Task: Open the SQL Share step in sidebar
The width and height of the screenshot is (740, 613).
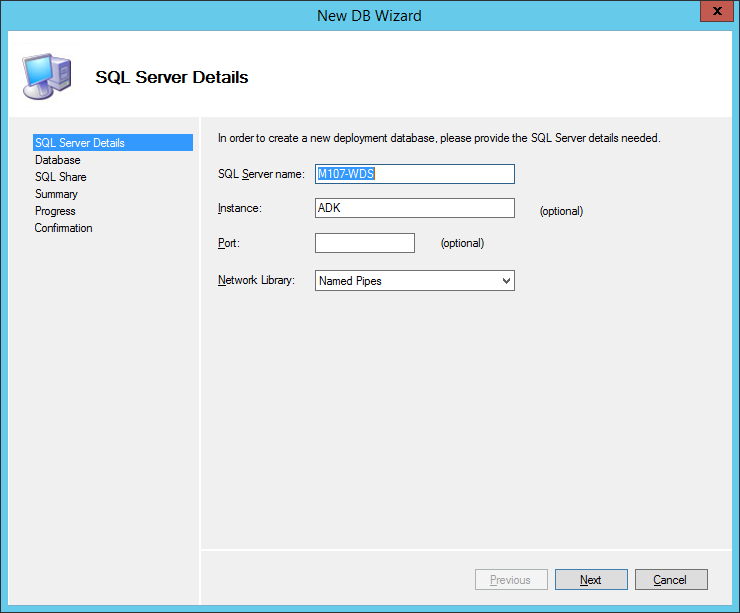Action: 61,177
